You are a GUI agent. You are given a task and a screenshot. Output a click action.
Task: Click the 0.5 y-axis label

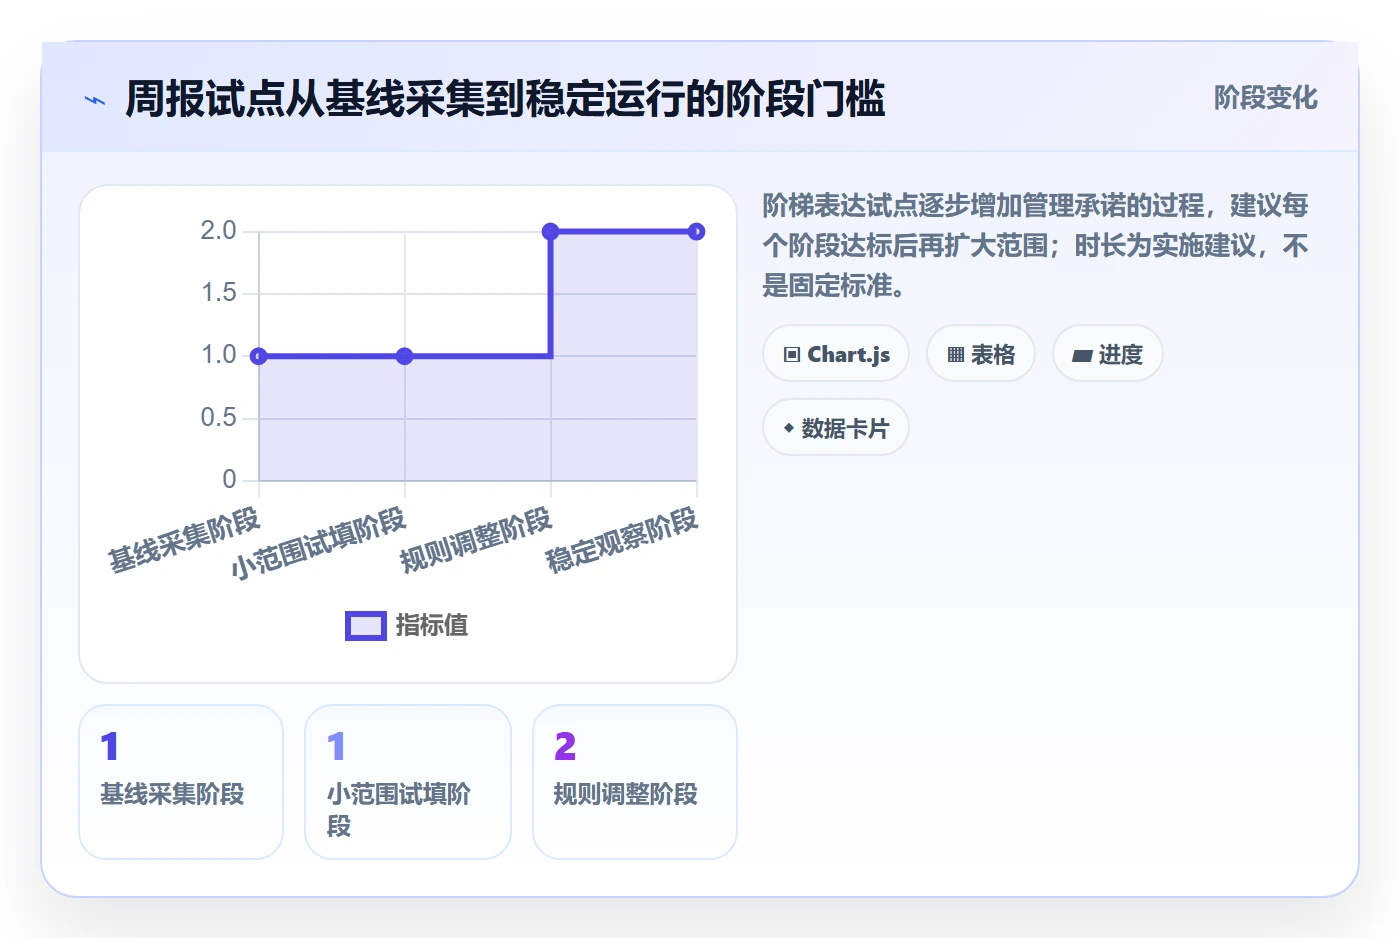pyautogui.click(x=219, y=417)
